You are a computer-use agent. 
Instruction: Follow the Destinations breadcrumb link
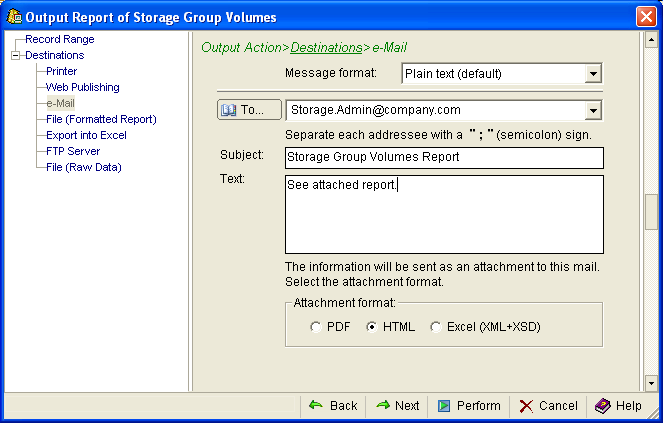pyautogui.click(x=326, y=47)
